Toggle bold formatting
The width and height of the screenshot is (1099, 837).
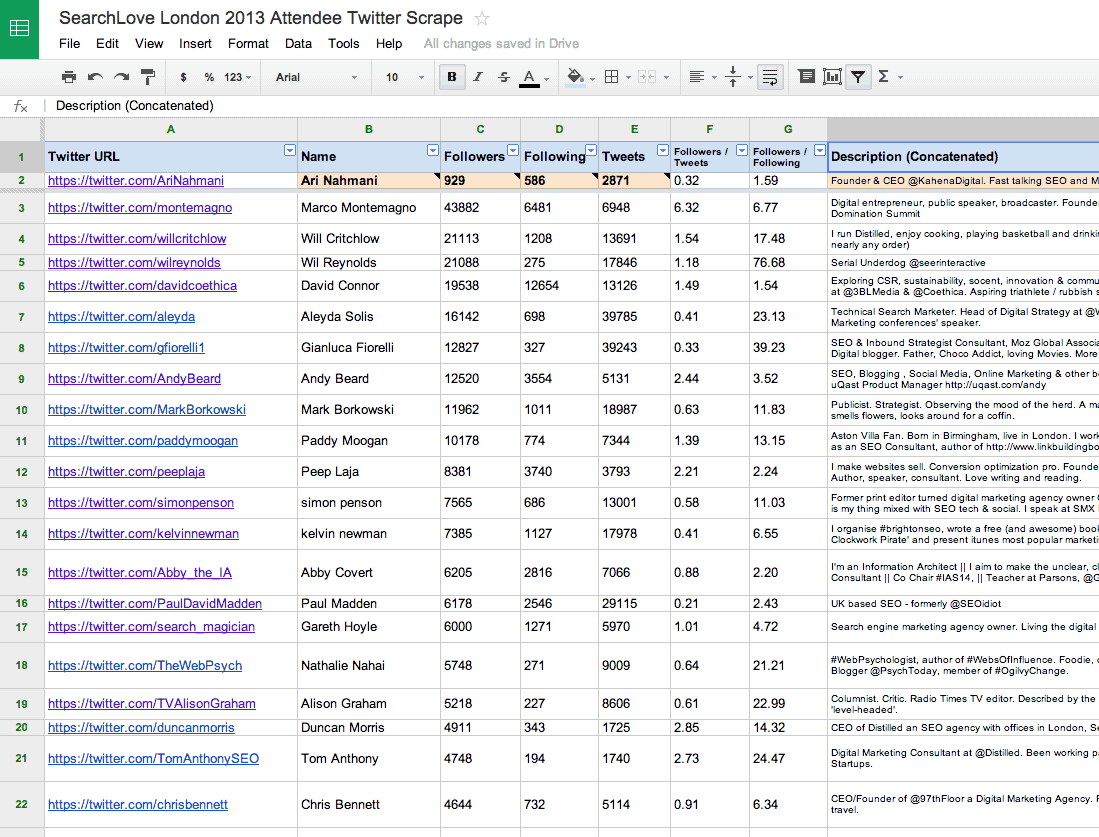click(452, 77)
